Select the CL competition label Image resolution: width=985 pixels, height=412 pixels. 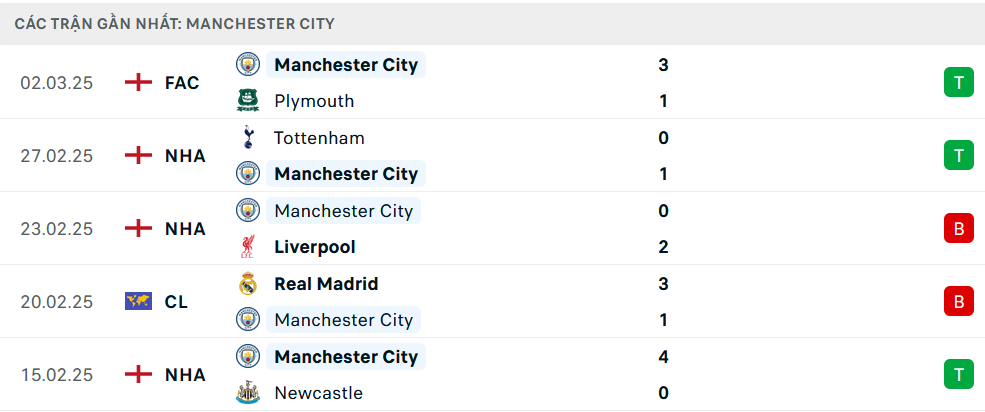[176, 301]
